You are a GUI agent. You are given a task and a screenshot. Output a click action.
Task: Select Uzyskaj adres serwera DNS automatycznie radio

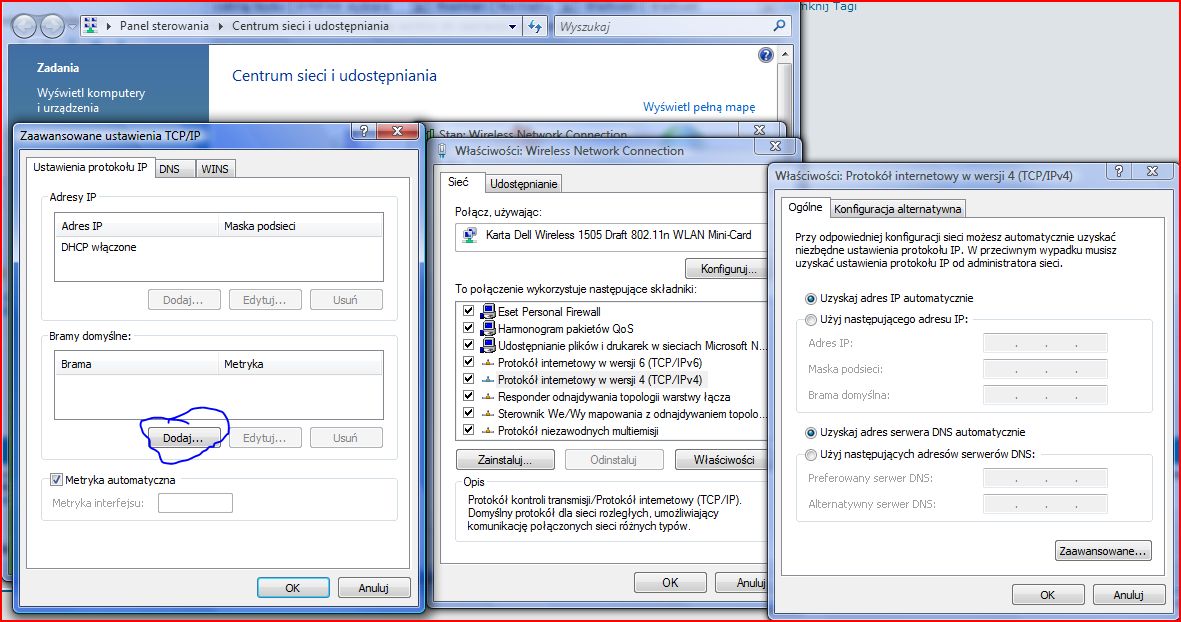pyautogui.click(x=810, y=432)
